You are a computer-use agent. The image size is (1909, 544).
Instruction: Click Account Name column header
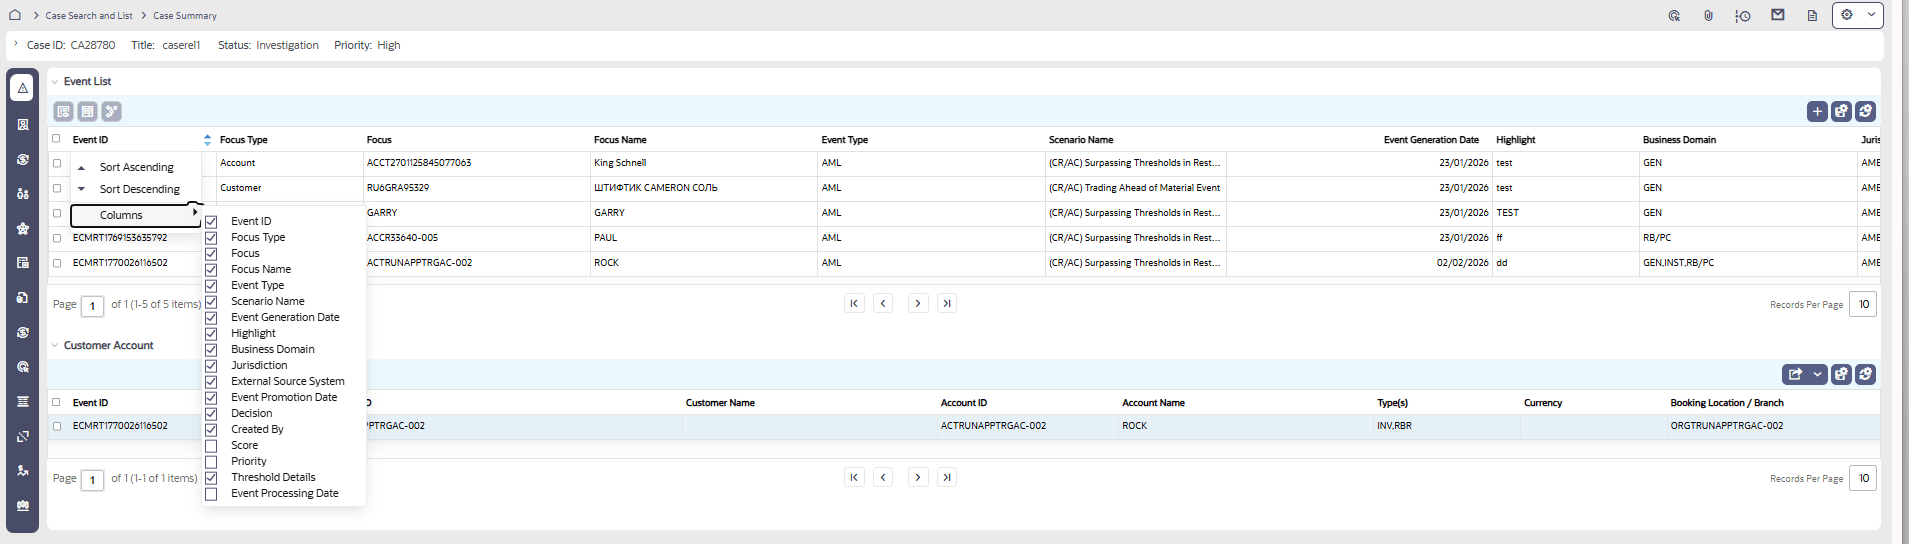[x=1153, y=403]
